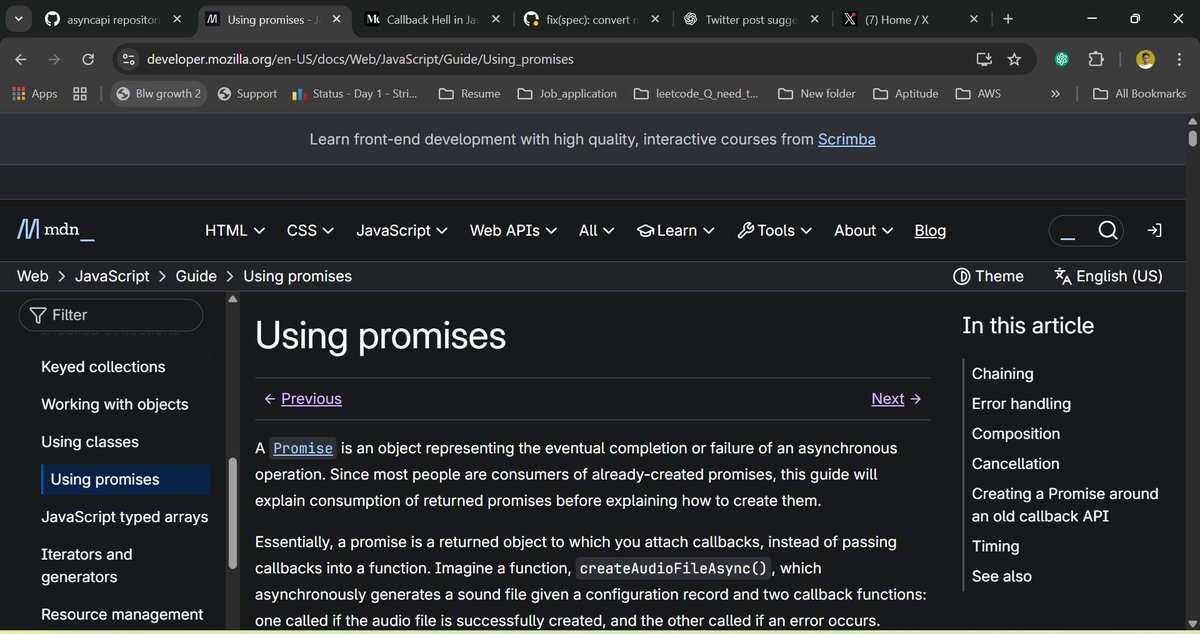Show more bookmarks with the double chevron
Viewport: 1200px width, 634px height.
[1054, 93]
